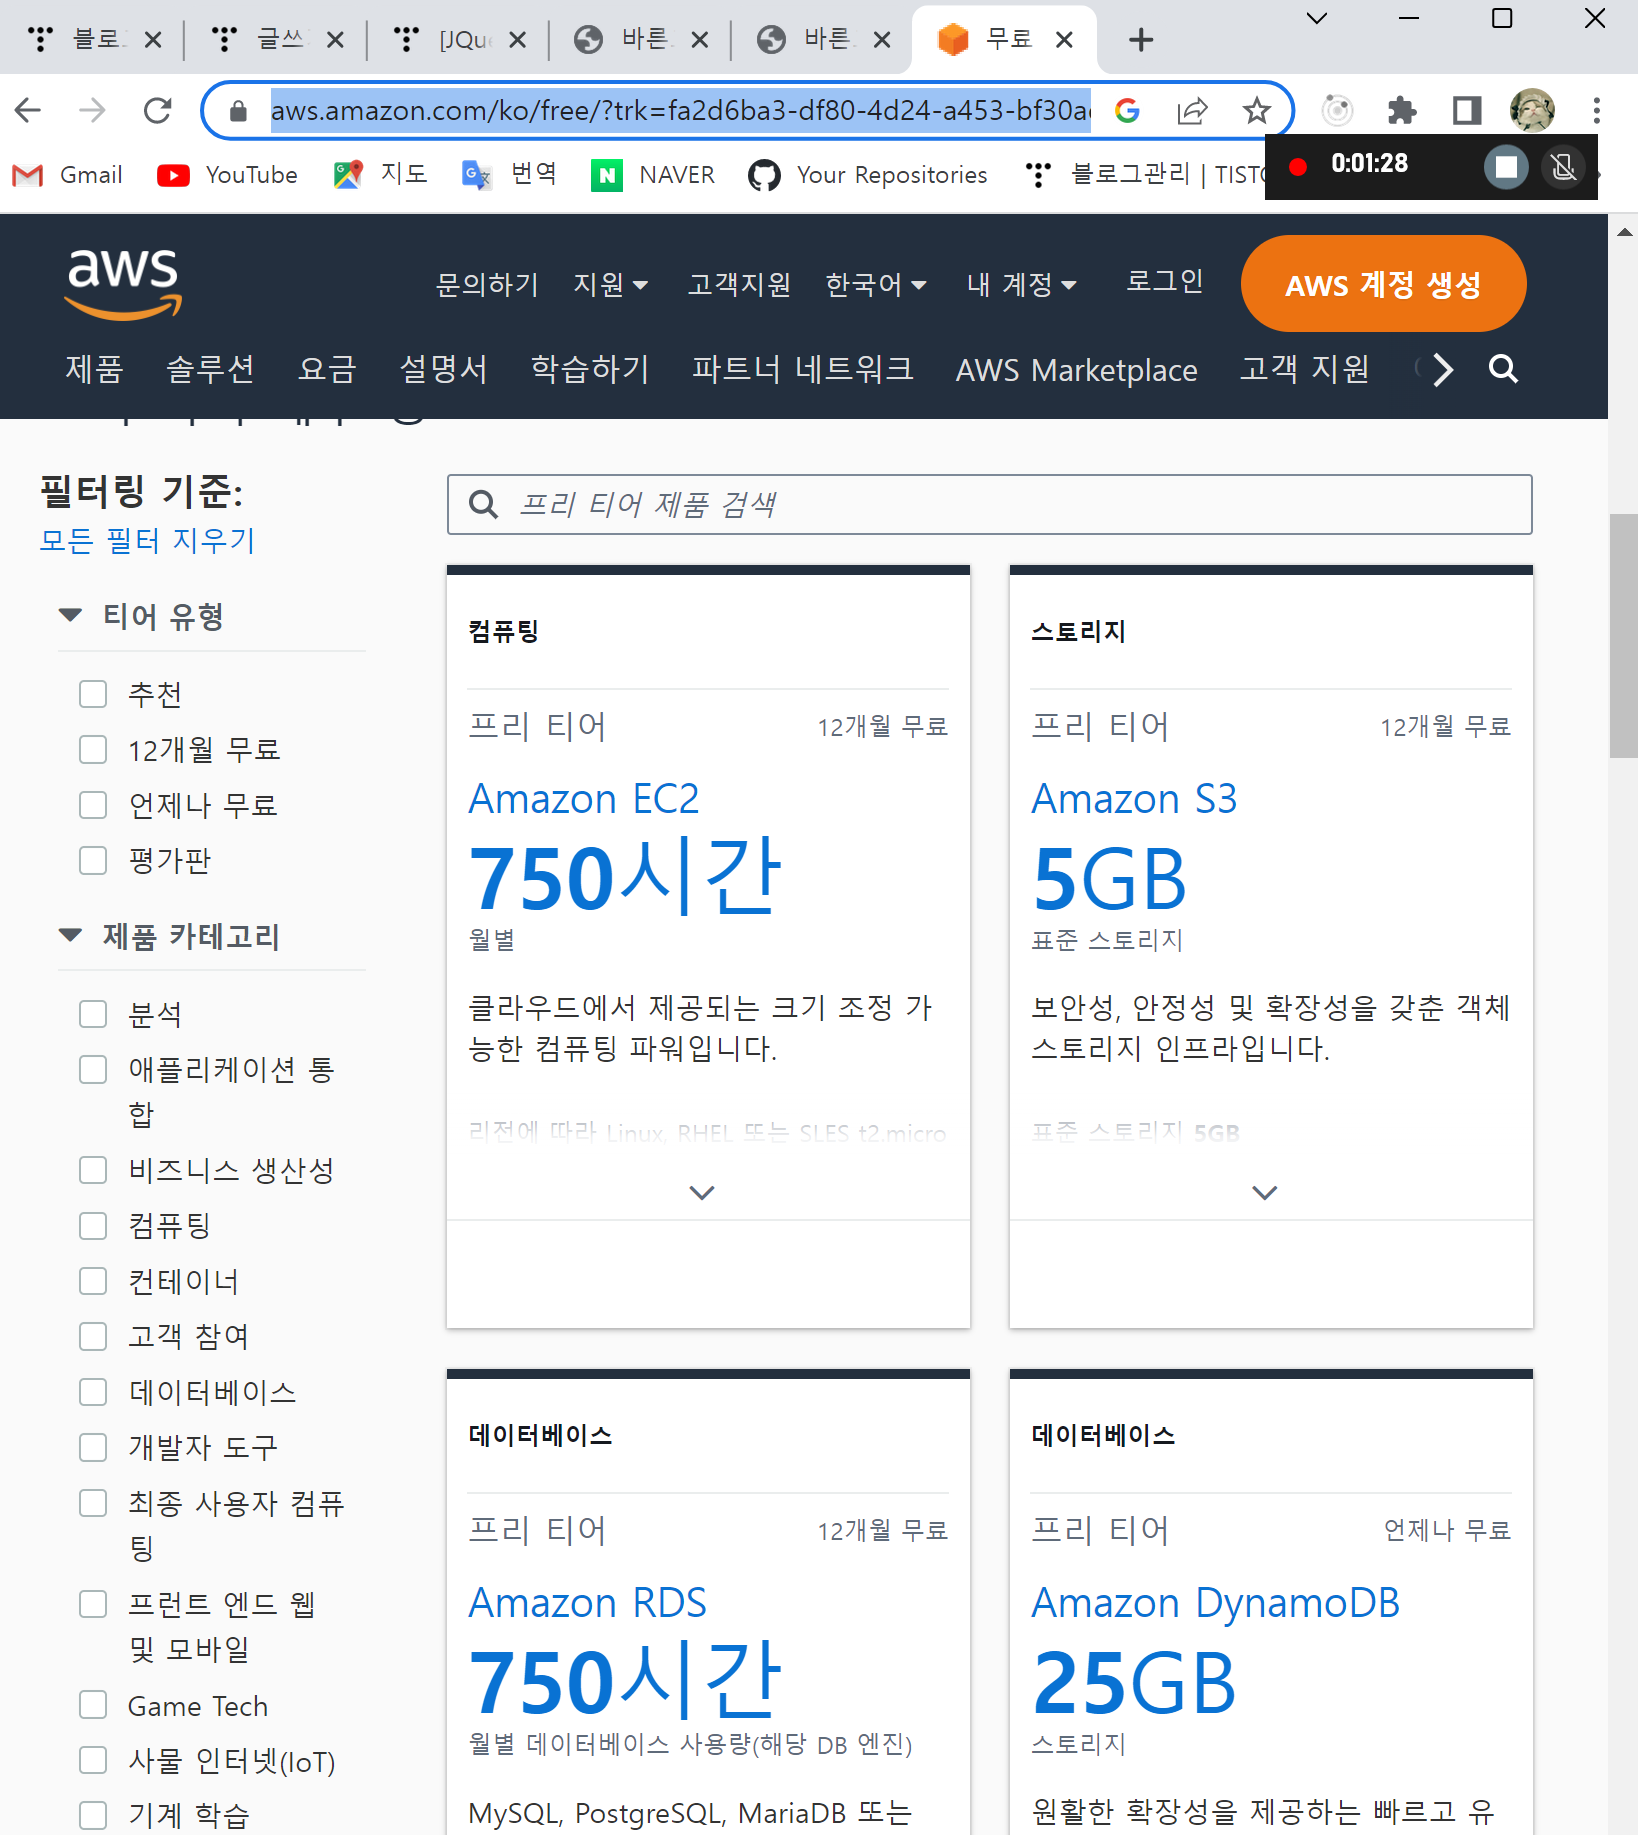Open Chrome three-dot menu
The image size is (1638, 1835).
tap(1597, 110)
